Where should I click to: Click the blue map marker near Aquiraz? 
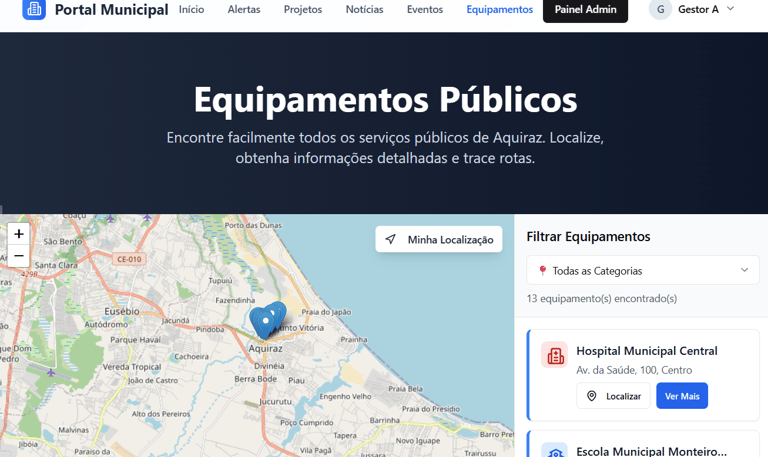coord(265,322)
